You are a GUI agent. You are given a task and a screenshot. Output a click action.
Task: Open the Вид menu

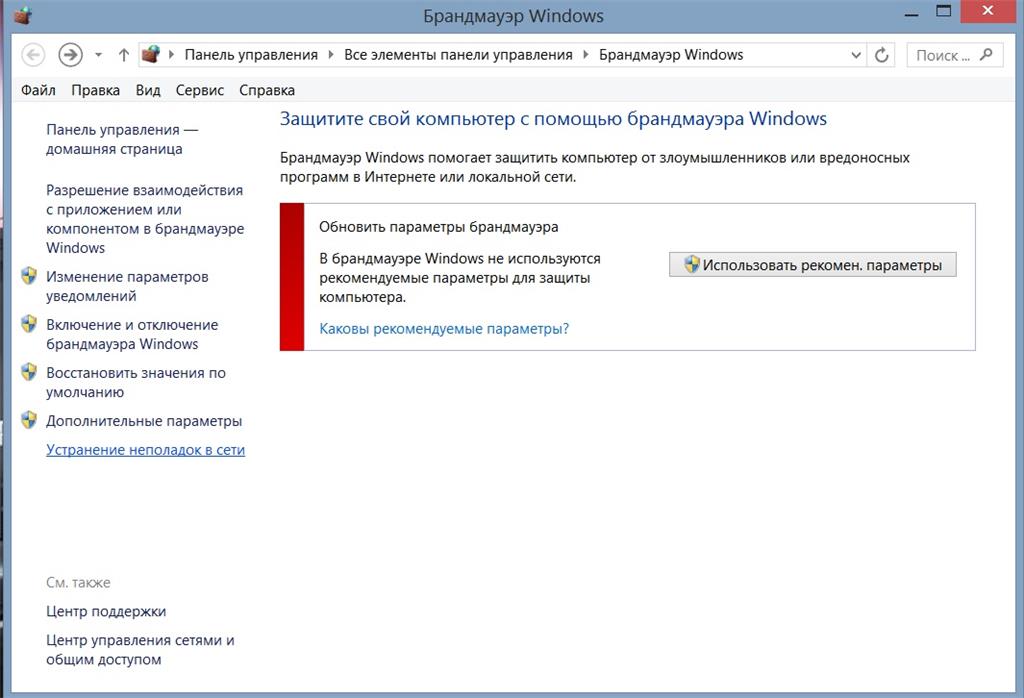(x=148, y=90)
